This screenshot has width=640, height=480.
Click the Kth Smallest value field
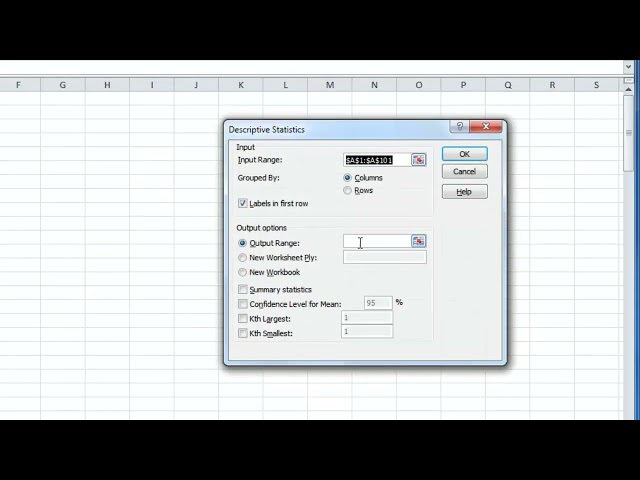367,331
